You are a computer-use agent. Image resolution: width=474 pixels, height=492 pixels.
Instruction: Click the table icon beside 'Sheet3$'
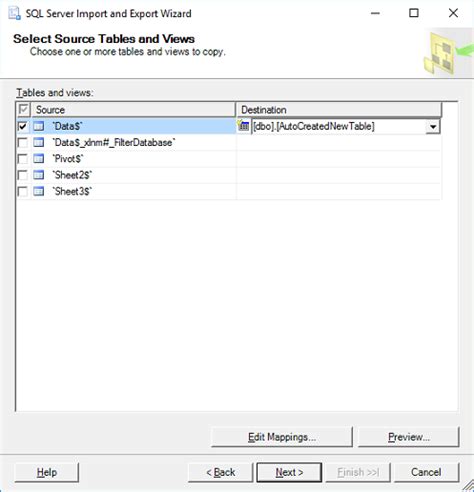point(39,192)
